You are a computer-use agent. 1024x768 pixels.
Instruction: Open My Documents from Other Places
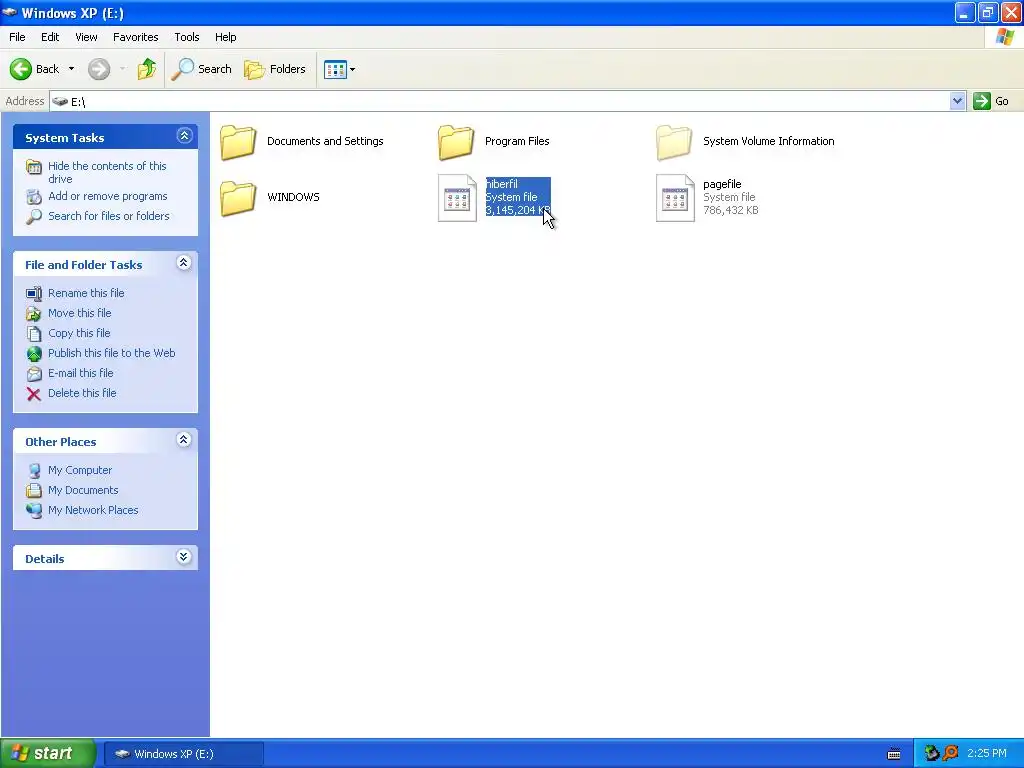pyautogui.click(x=83, y=490)
